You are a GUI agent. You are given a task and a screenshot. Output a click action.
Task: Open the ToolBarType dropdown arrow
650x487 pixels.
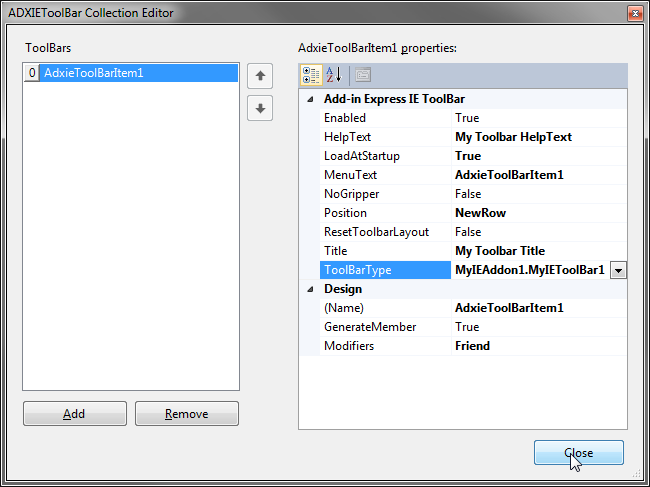(x=618, y=270)
